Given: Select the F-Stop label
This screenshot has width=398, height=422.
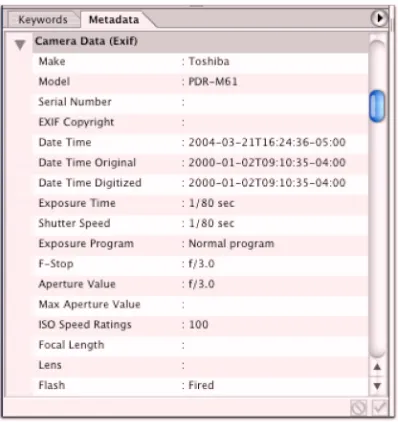Looking at the screenshot, I should click(56, 264).
